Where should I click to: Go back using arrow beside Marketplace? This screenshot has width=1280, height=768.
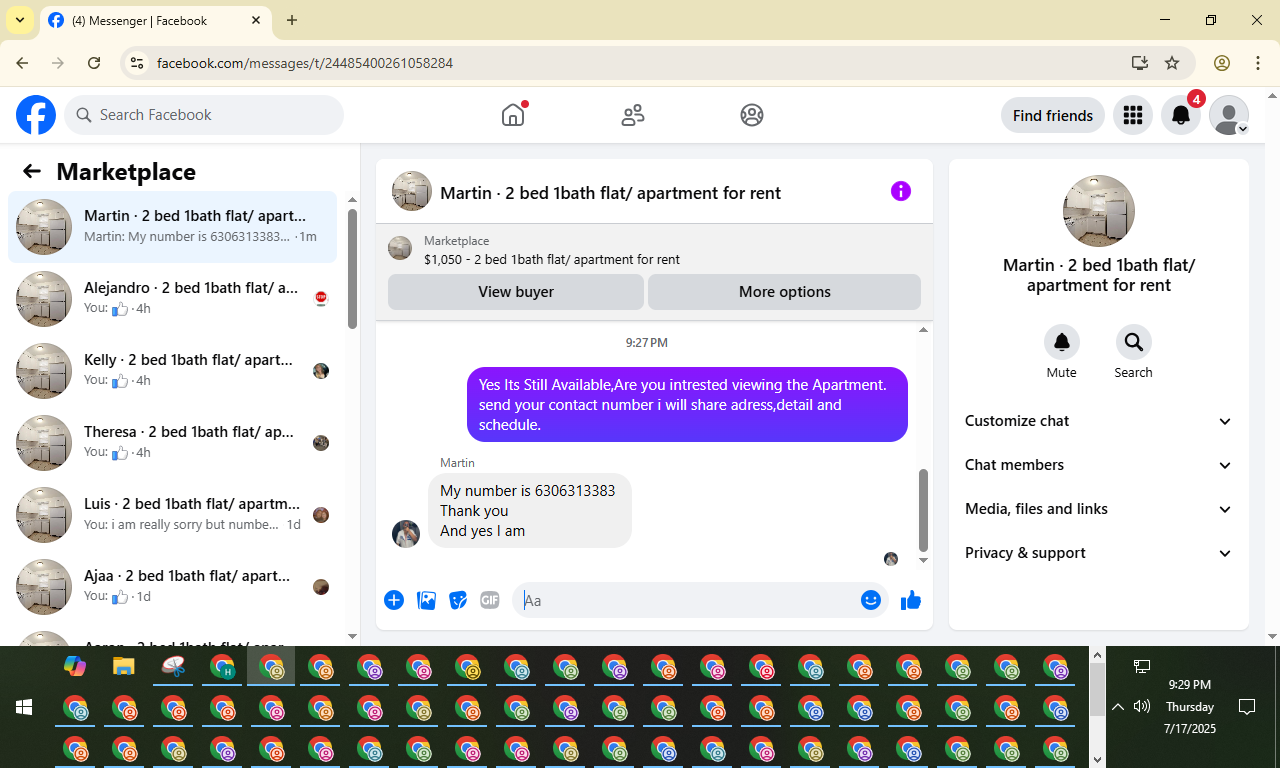pos(32,171)
